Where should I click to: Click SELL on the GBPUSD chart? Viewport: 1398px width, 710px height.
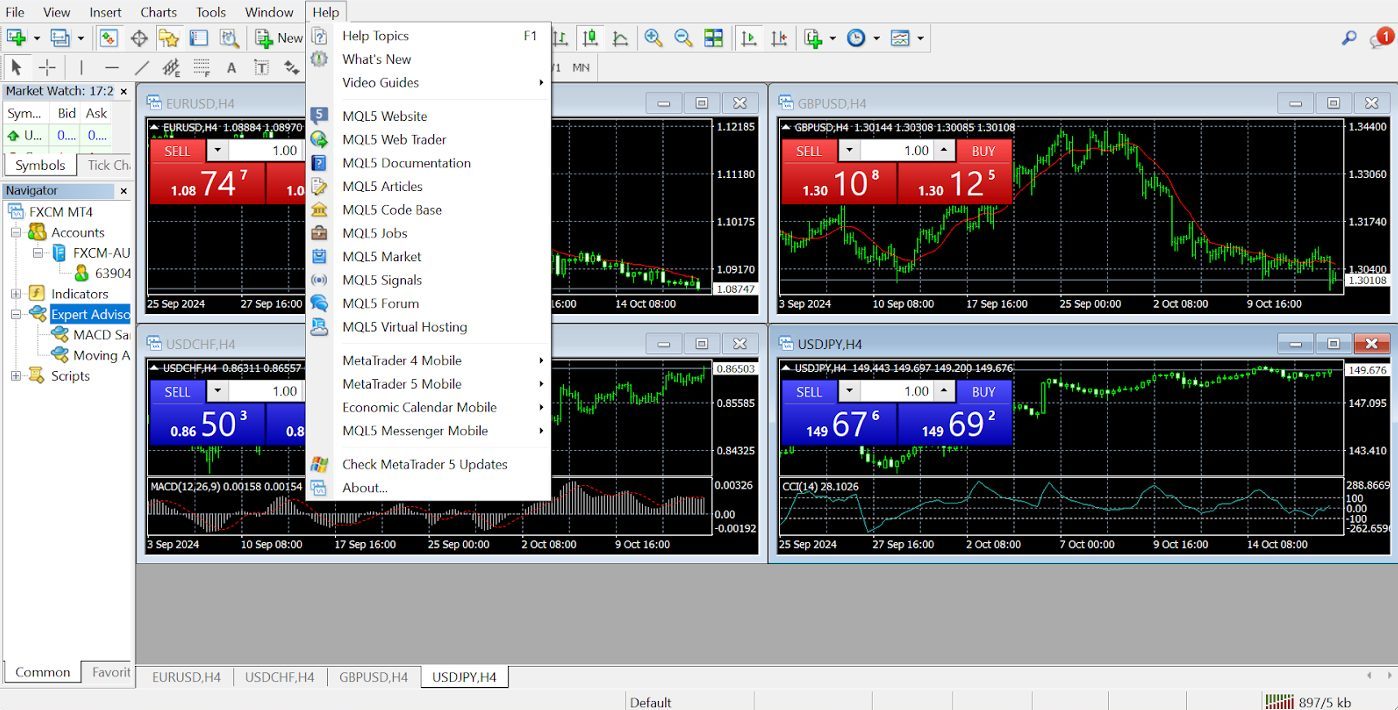coord(809,151)
